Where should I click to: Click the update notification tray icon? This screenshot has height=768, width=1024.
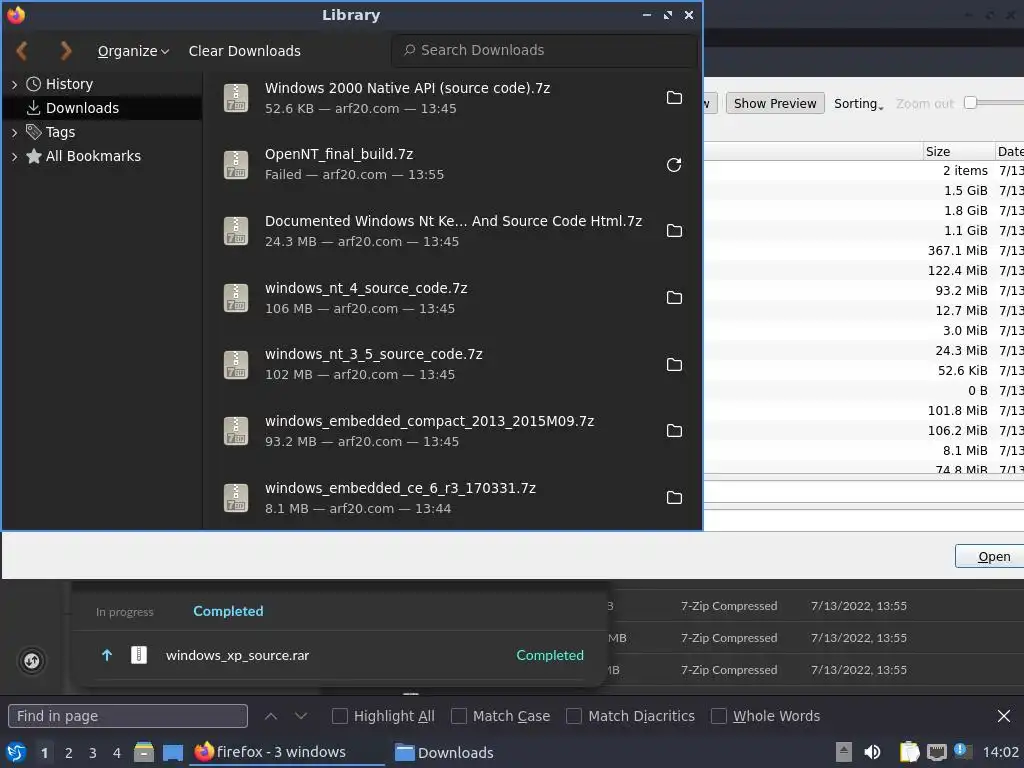tap(962, 751)
